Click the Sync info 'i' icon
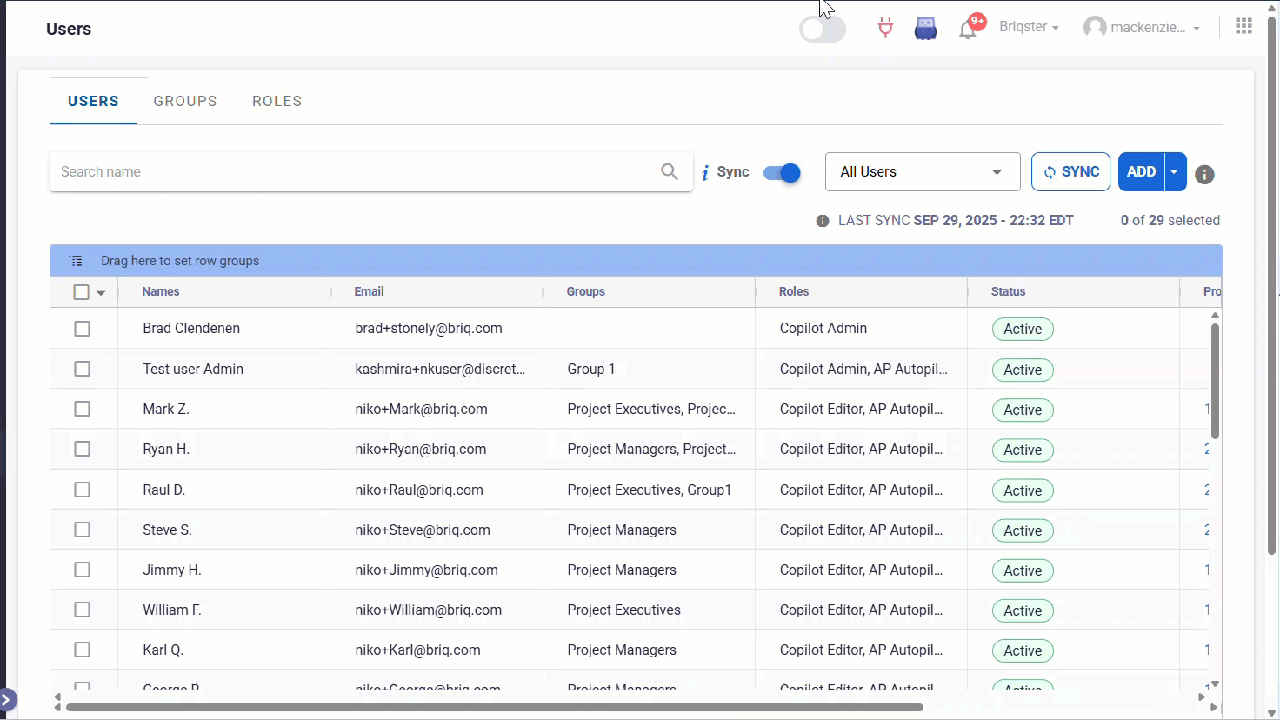The image size is (1280, 720). pos(705,173)
